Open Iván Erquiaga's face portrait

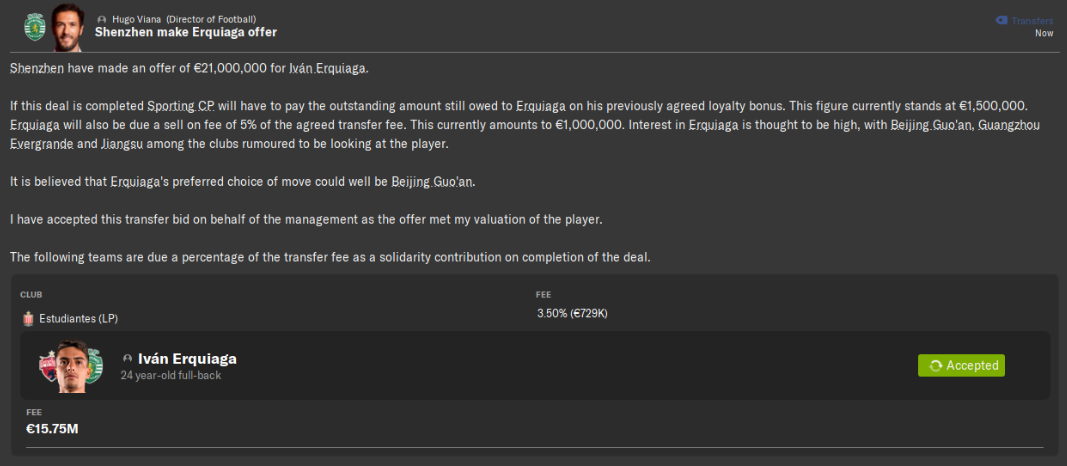pyautogui.click(x=70, y=367)
